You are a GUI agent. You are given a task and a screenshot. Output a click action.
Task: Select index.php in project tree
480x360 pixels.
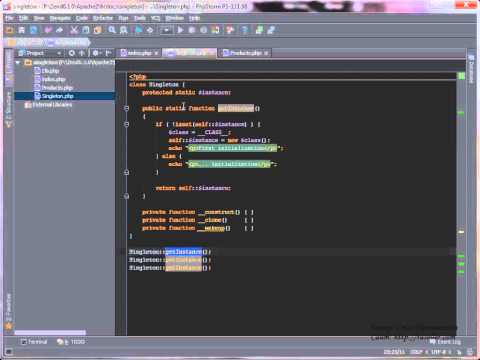click(50, 79)
